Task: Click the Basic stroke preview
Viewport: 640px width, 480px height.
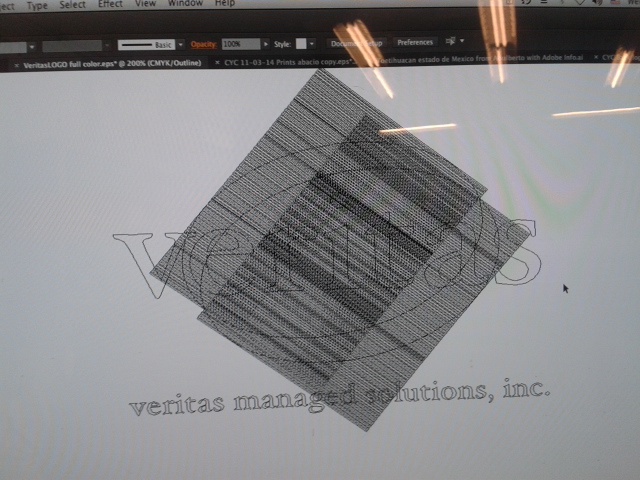Action: tap(147, 45)
